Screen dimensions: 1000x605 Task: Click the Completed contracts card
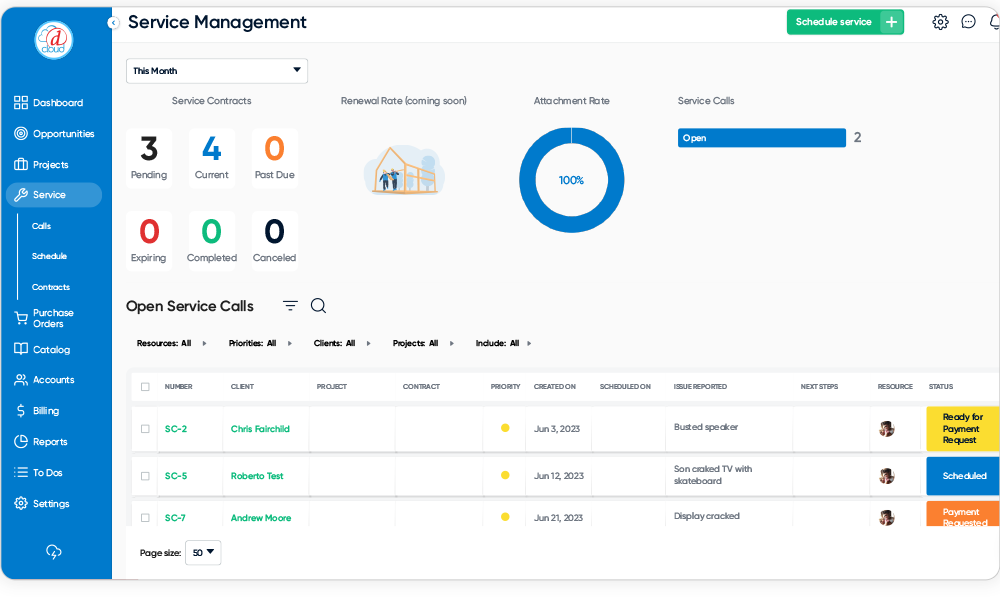point(212,241)
